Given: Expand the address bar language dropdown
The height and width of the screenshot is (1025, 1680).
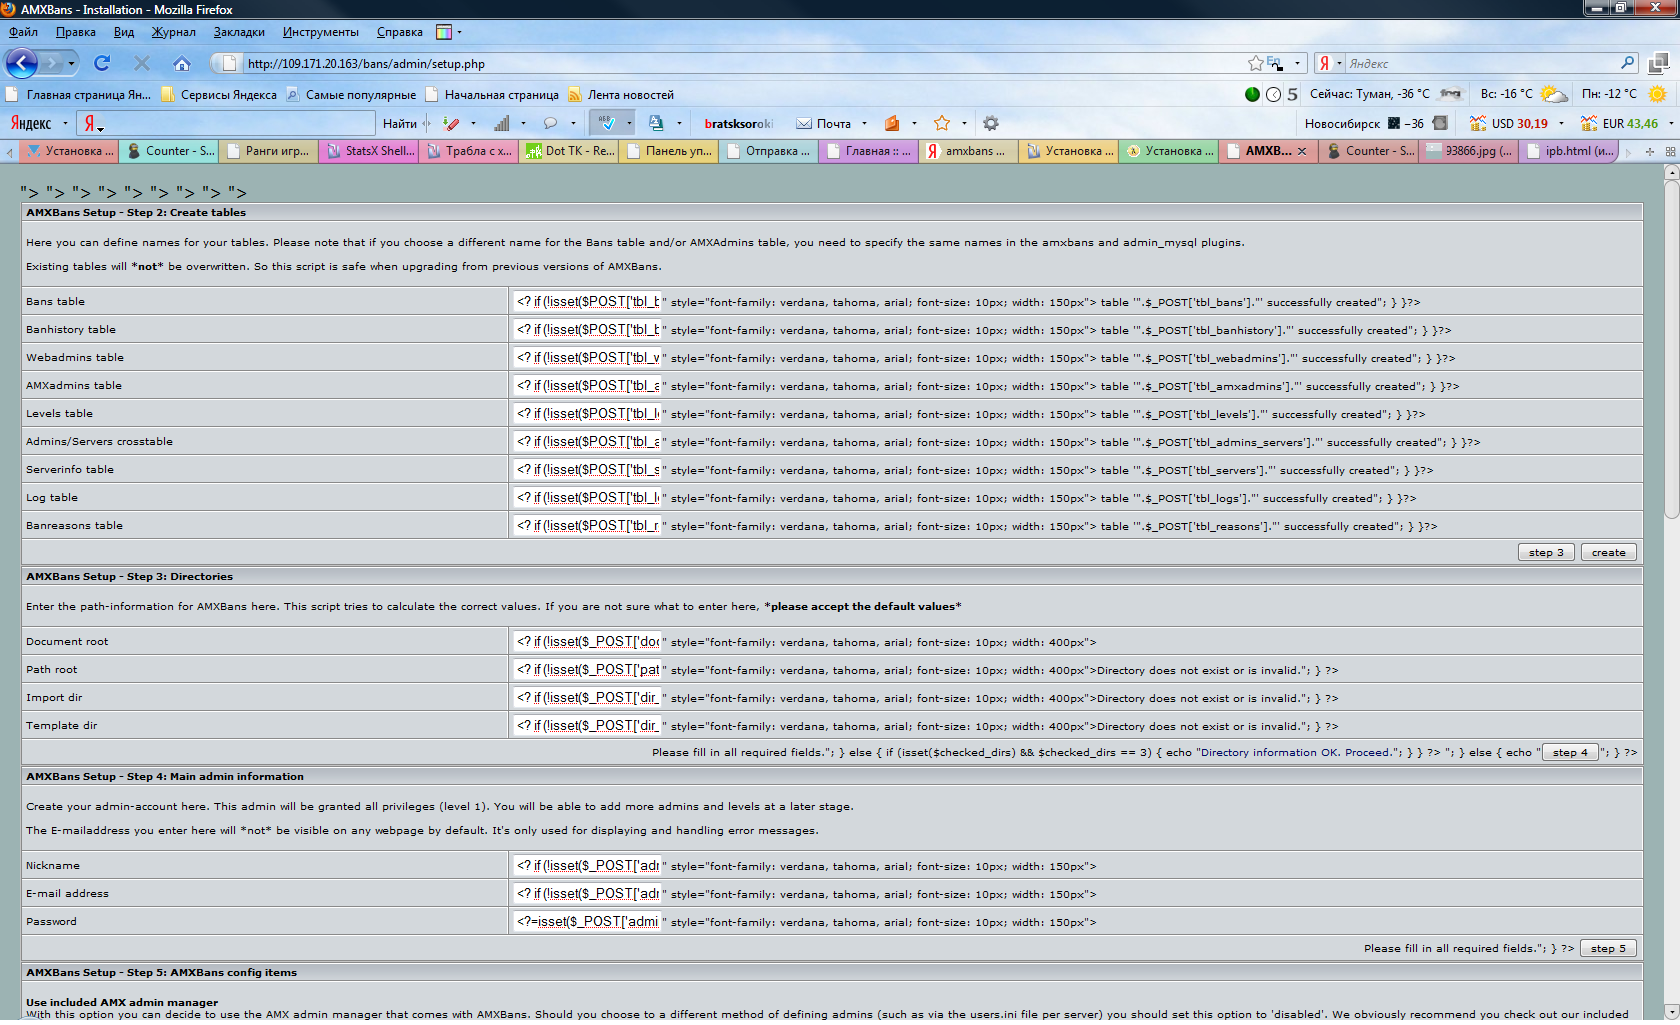Looking at the screenshot, I should click(1297, 63).
